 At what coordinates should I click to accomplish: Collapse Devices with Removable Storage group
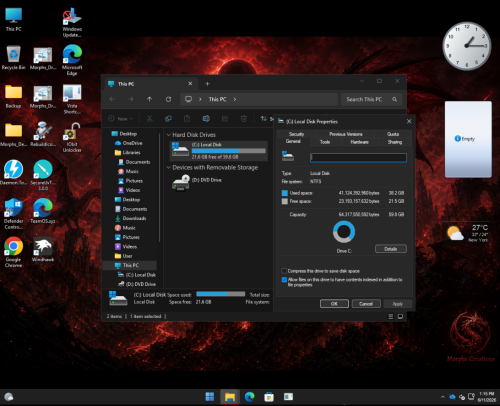click(x=169, y=168)
